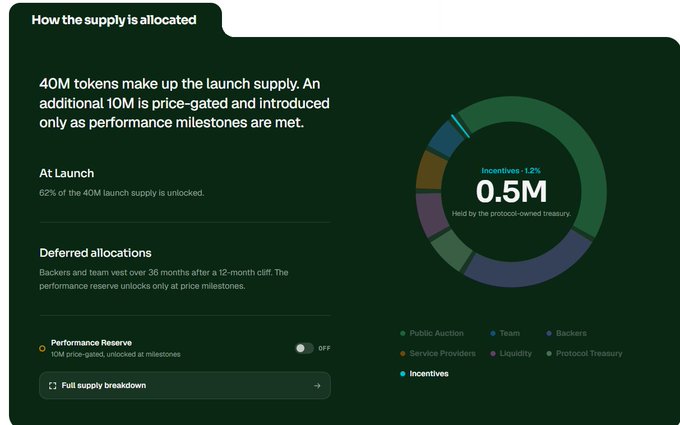
Task: Toggle the Performance Reserve switch on
Action: (304, 348)
